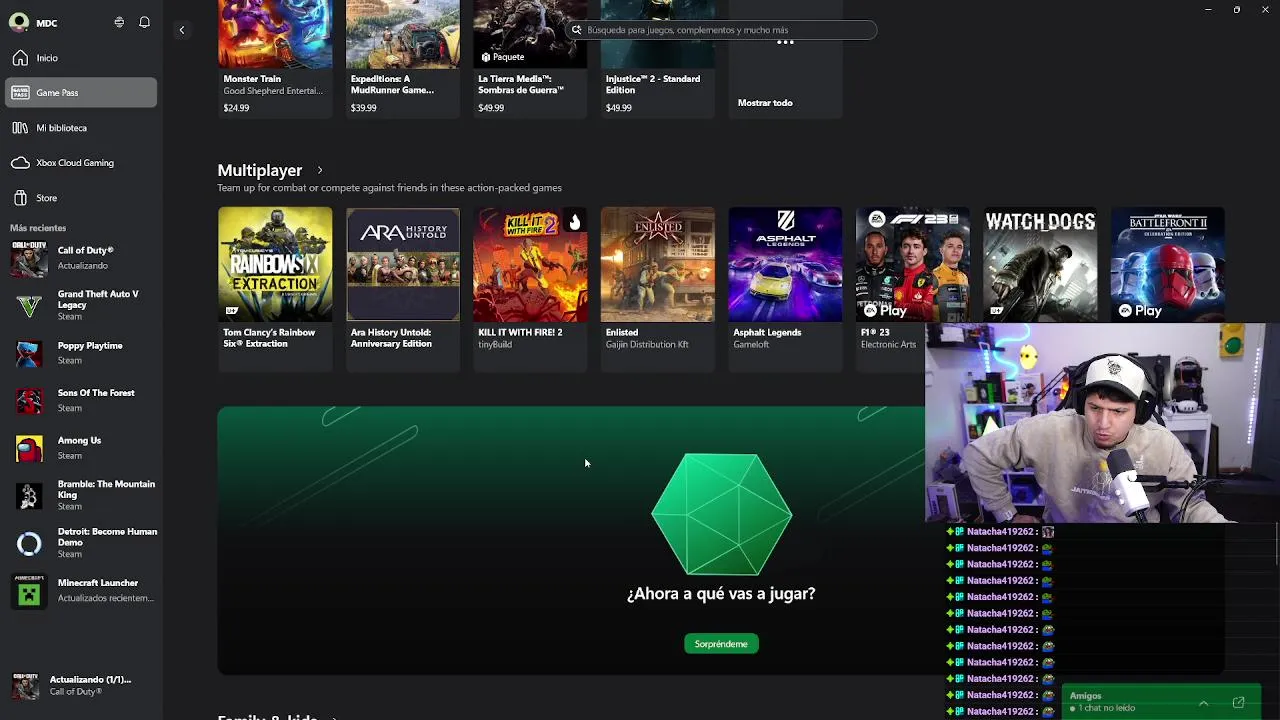Open the notifications bell
This screenshot has width=1280, height=720.
pos(144,22)
